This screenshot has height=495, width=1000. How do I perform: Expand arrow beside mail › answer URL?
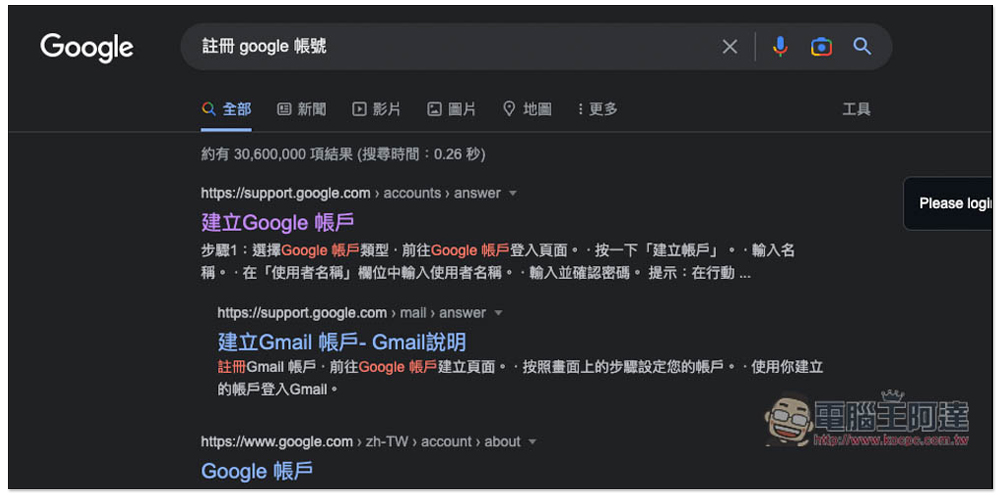tap(499, 313)
